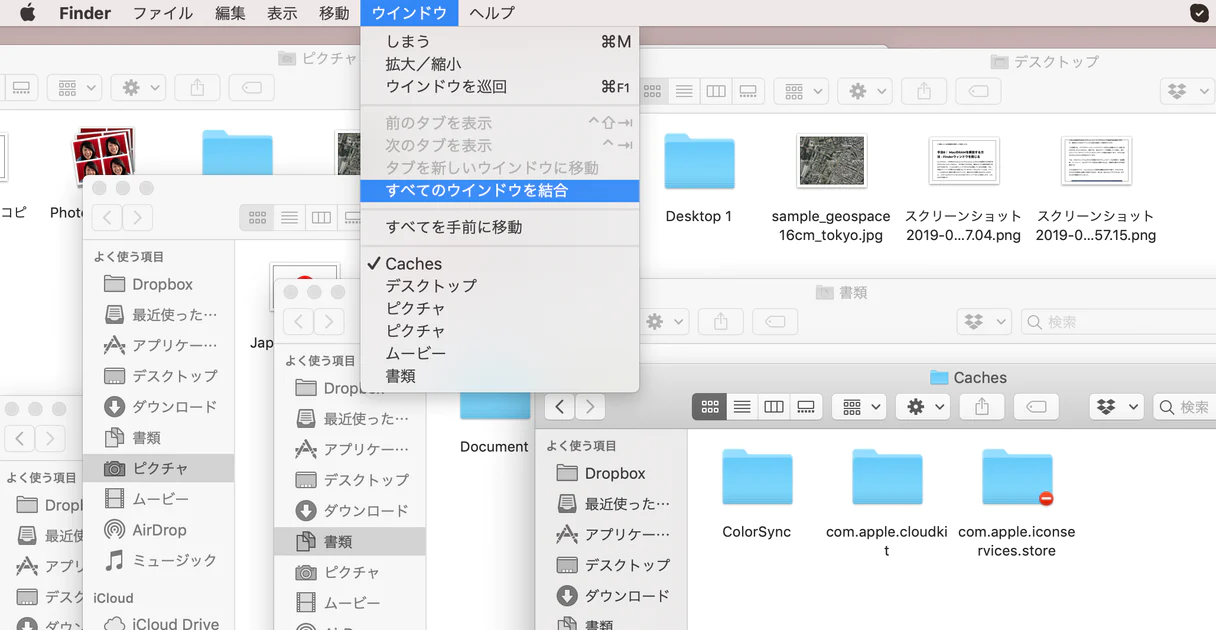Viewport: 1216px width, 630px height.
Task: Open アプリケー… in Caches window sidebar
Action: (x=613, y=534)
